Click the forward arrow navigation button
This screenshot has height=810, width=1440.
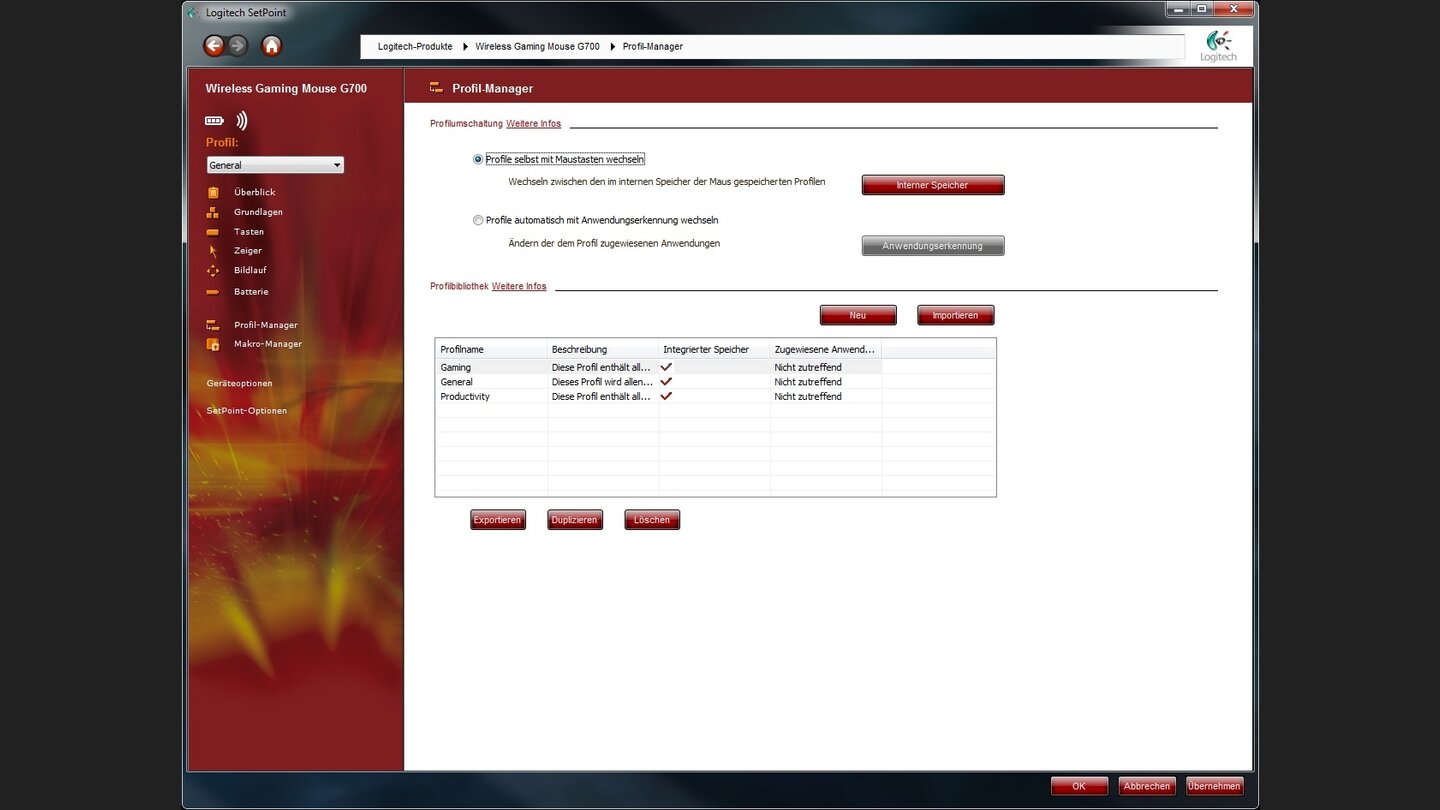(x=238, y=45)
